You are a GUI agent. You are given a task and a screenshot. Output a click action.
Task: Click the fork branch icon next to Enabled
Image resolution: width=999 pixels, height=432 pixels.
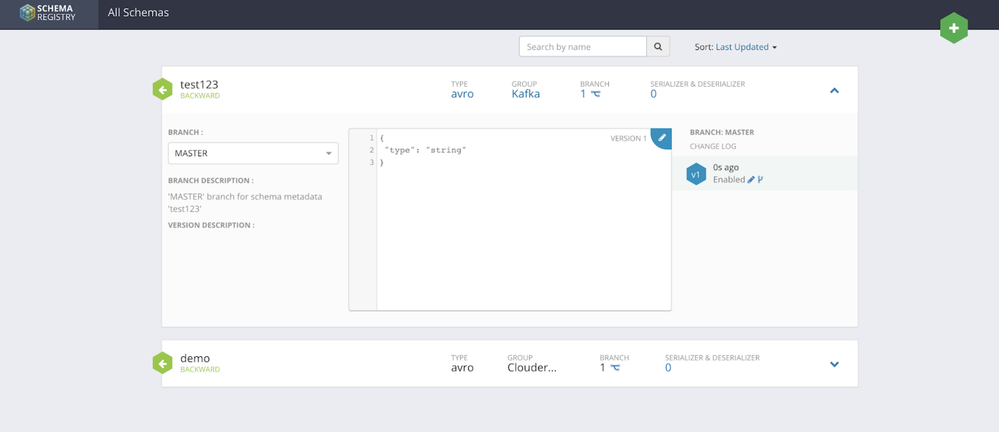point(760,180)
